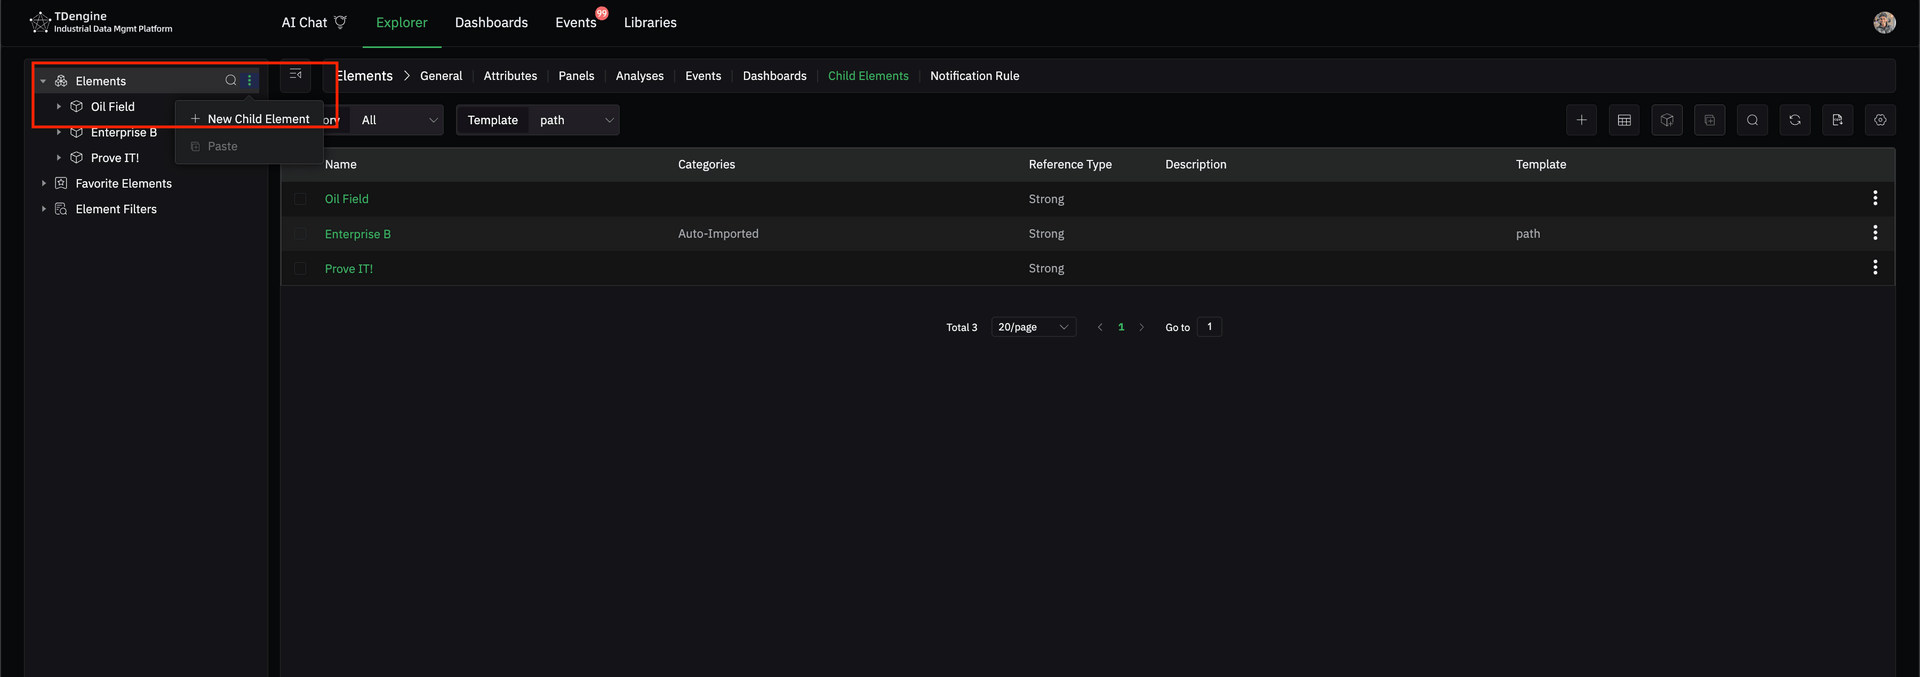The image size is (1920, 677).
Task: Select the Enterprise B row checkbox
Action: 300,234
